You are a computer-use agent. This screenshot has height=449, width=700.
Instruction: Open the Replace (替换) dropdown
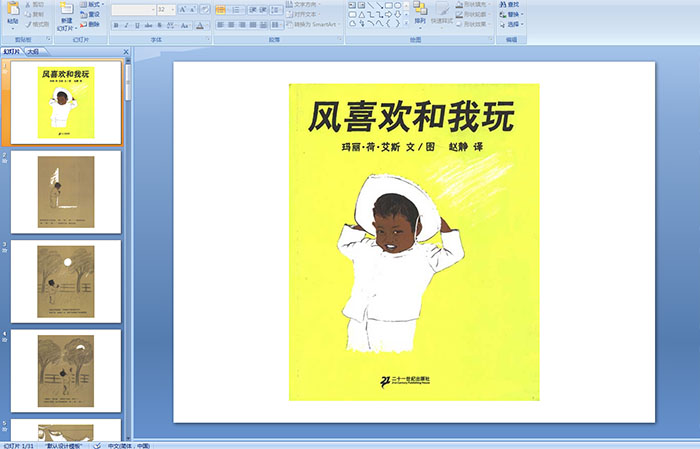(512, 14)
